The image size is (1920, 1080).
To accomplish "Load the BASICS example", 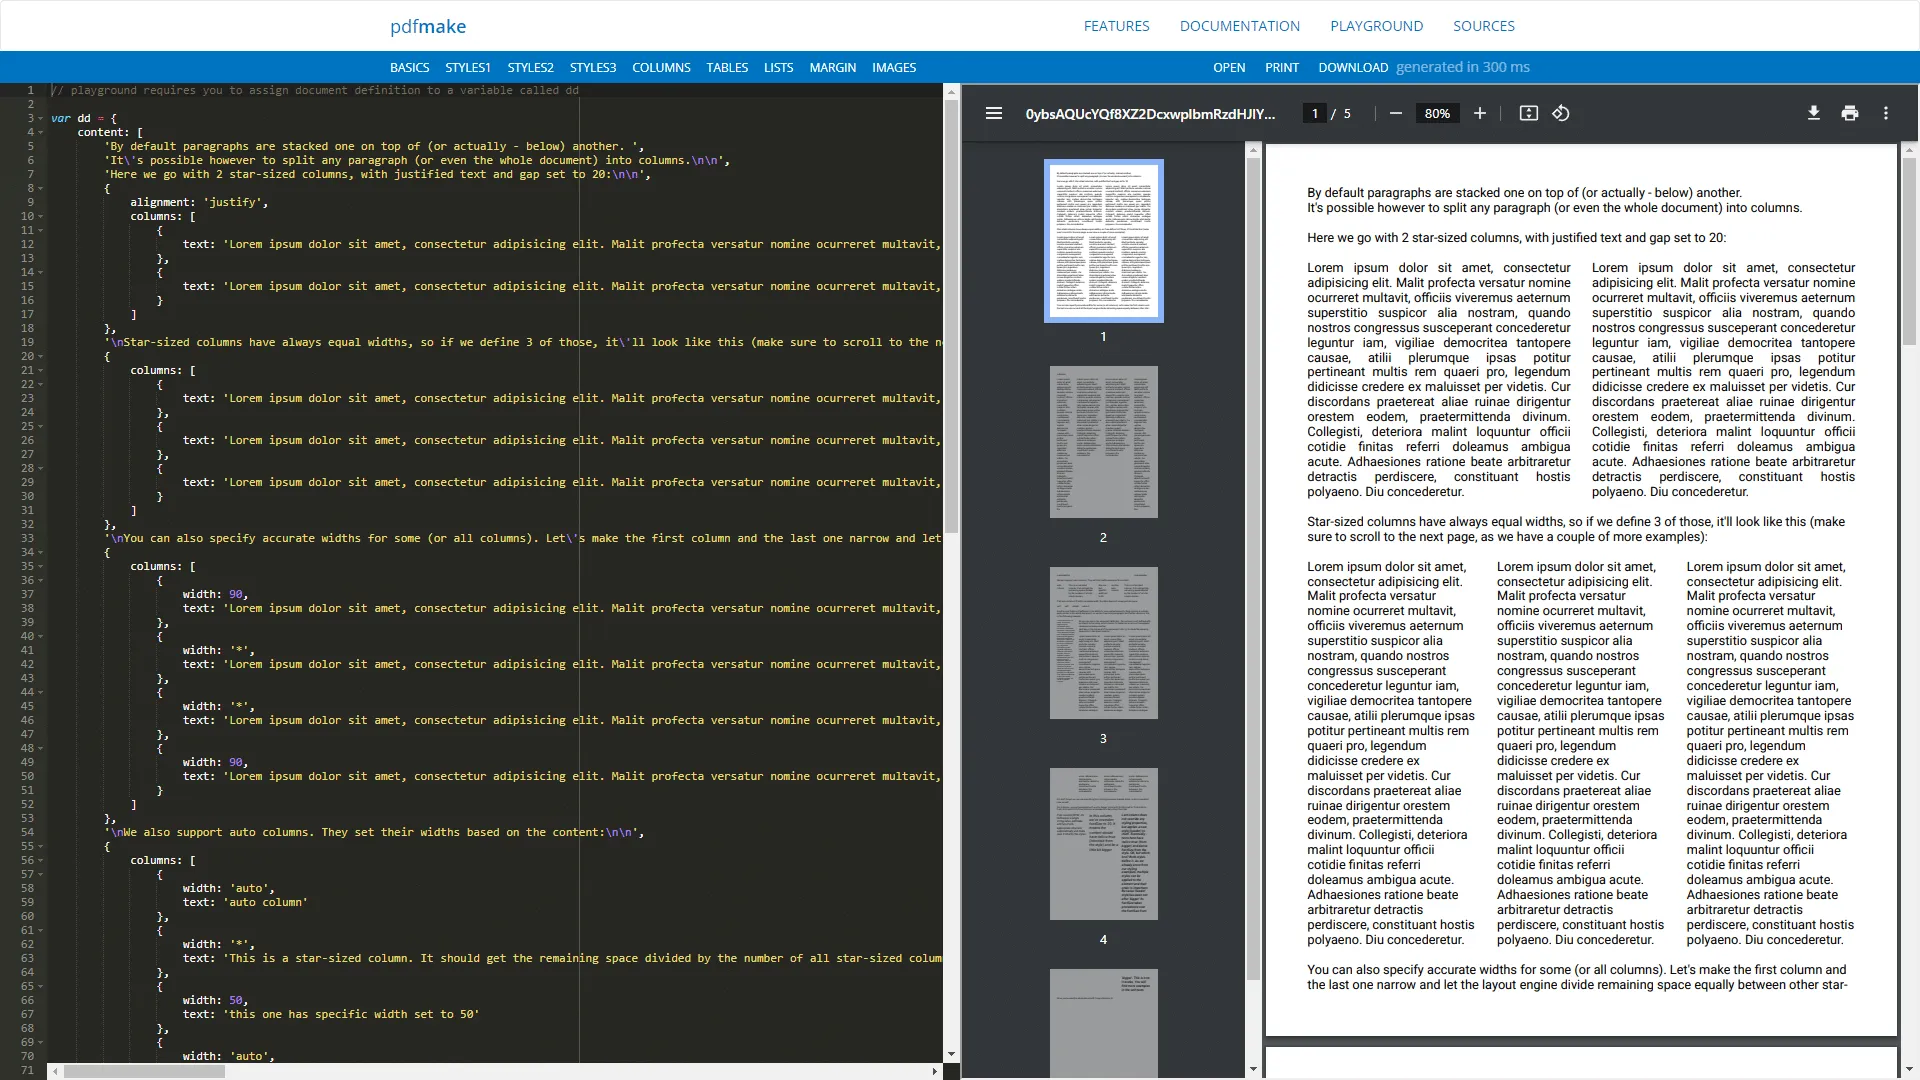I will (x=409, y=67).
